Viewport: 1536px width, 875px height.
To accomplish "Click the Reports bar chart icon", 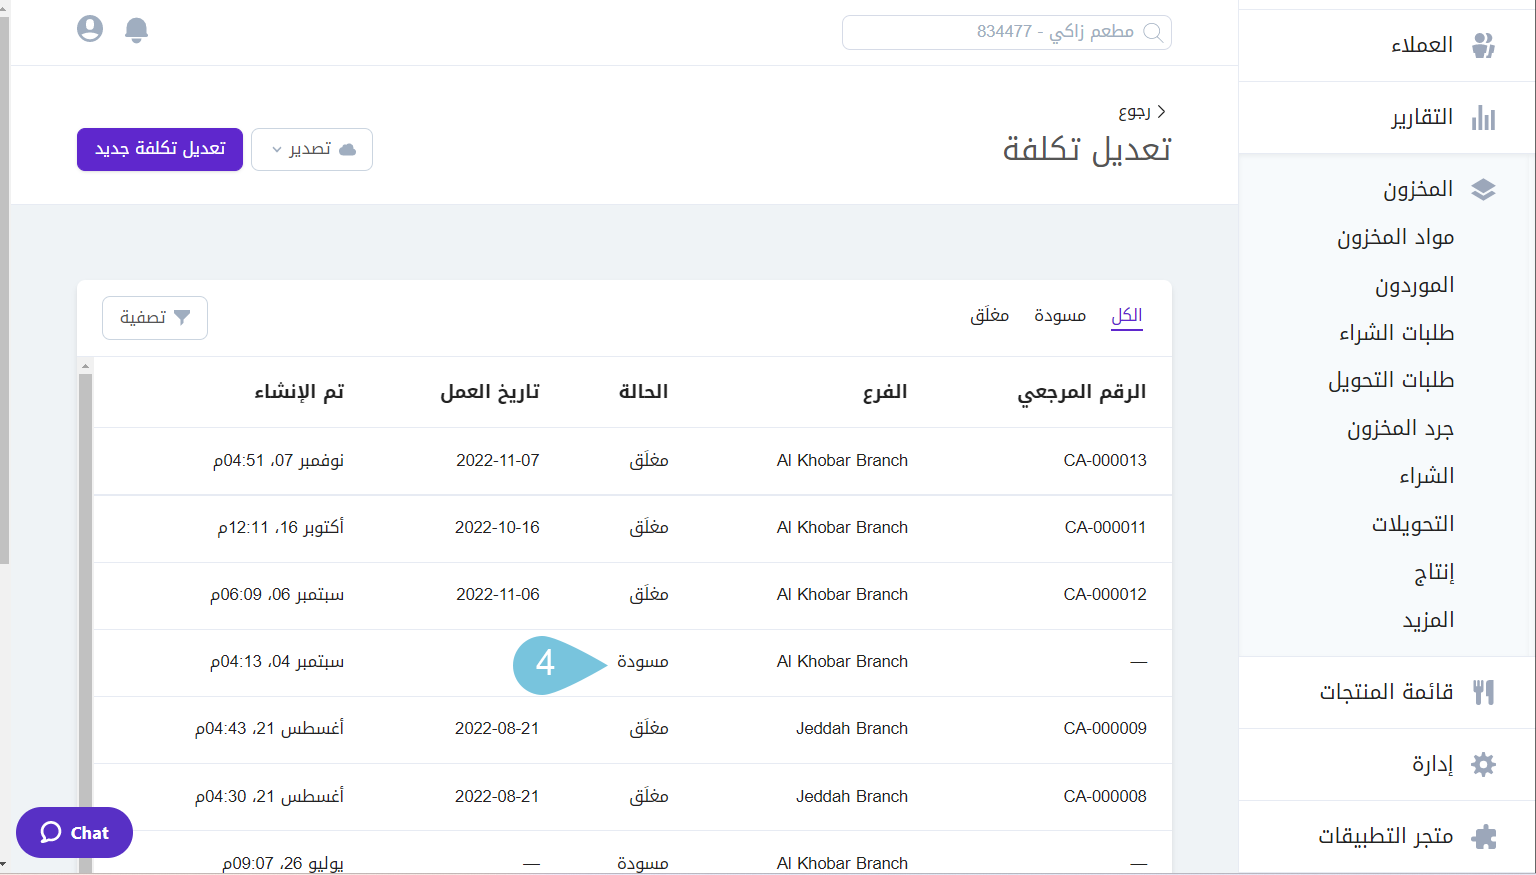I will (x=1483, y=118).
